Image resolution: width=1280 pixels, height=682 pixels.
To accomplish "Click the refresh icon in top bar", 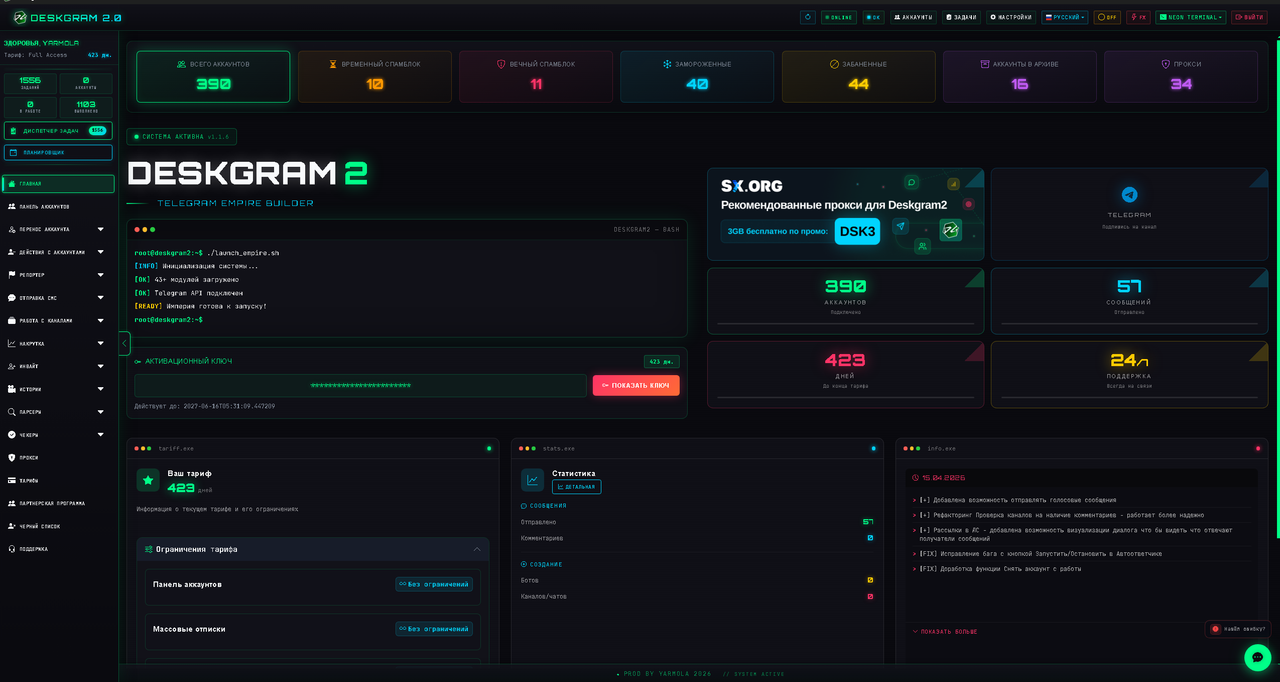I will click(808, 17).
